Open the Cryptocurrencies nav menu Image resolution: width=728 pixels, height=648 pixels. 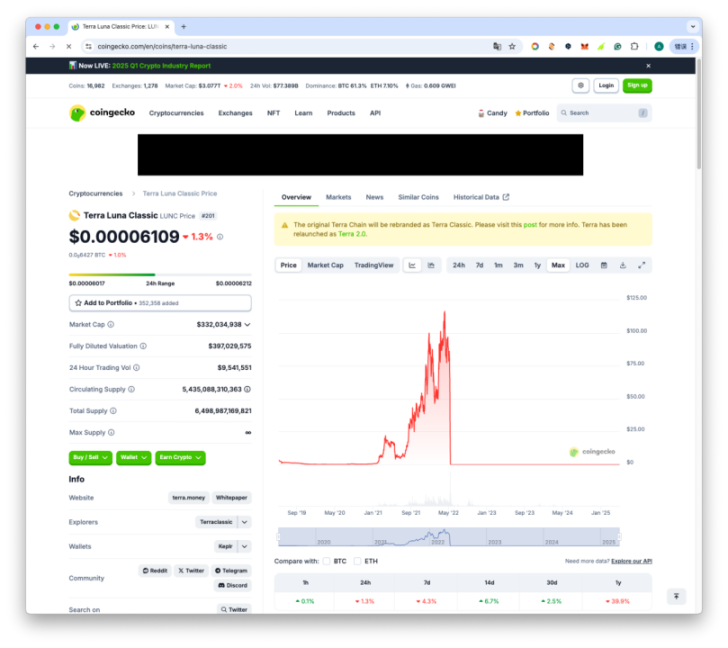[x=176, y=113]
